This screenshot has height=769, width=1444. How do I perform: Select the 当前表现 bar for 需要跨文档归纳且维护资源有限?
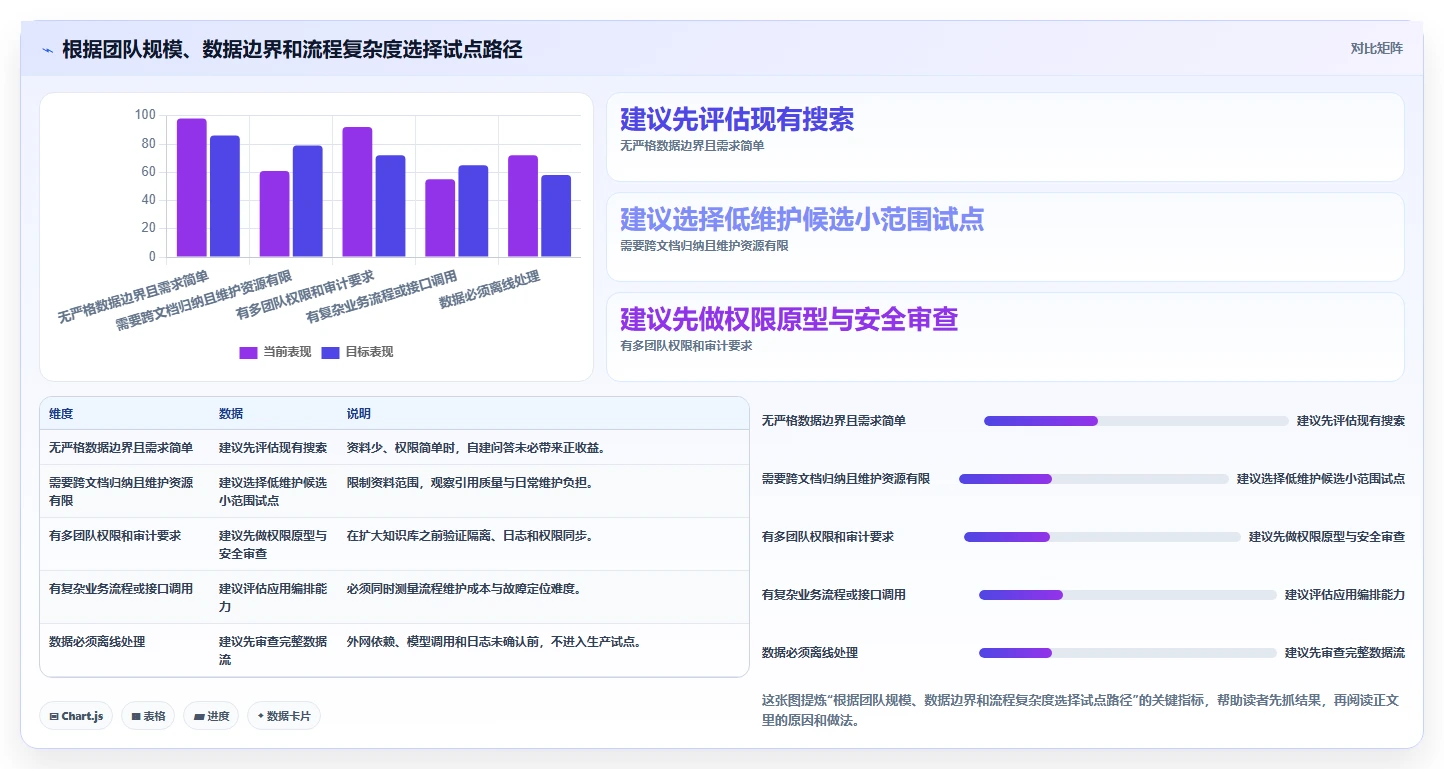(x=274, y=214)
